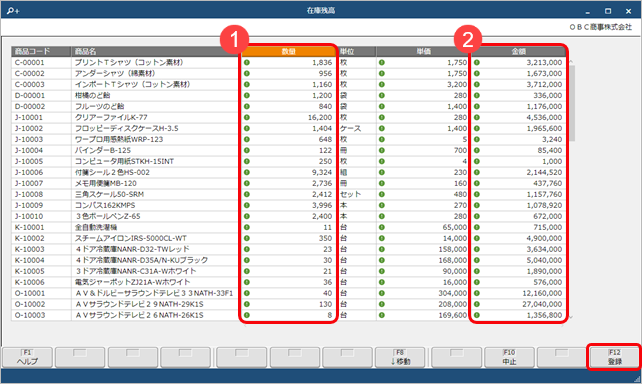
Task: Click green amount icon for K-10003 row
Action: point(477,249)
